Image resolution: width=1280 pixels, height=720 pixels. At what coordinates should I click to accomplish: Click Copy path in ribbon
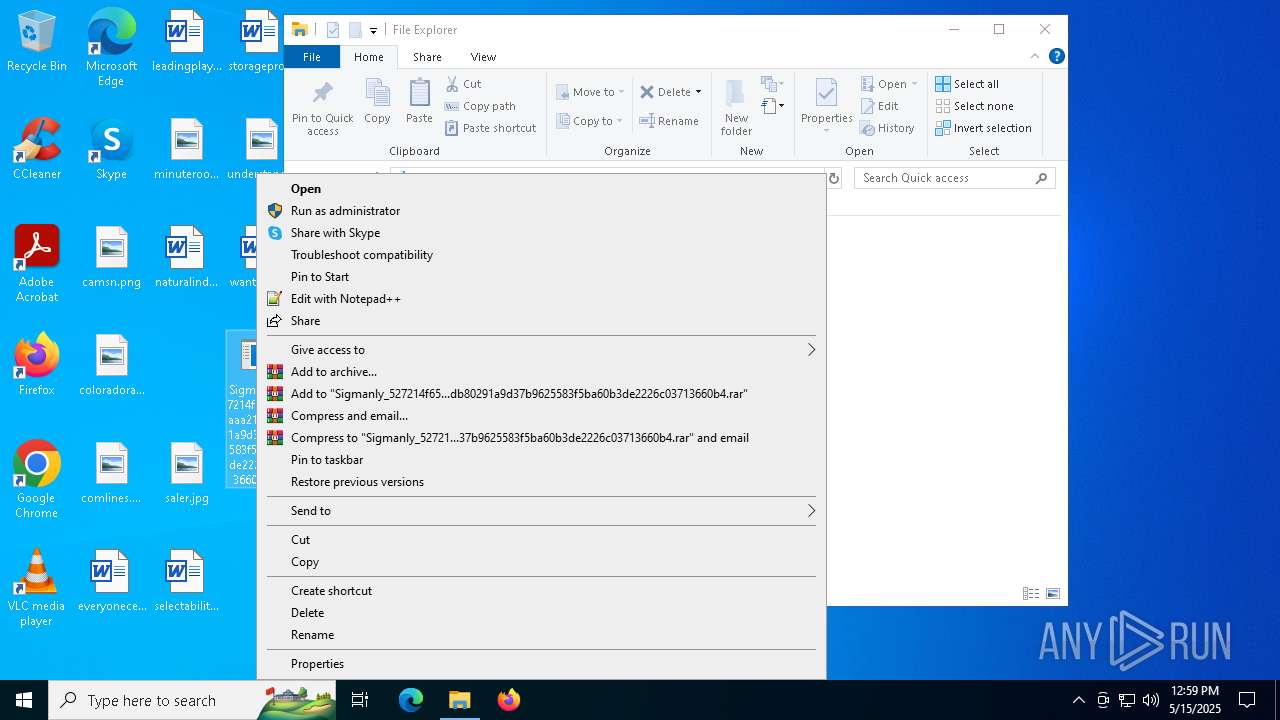480,106
